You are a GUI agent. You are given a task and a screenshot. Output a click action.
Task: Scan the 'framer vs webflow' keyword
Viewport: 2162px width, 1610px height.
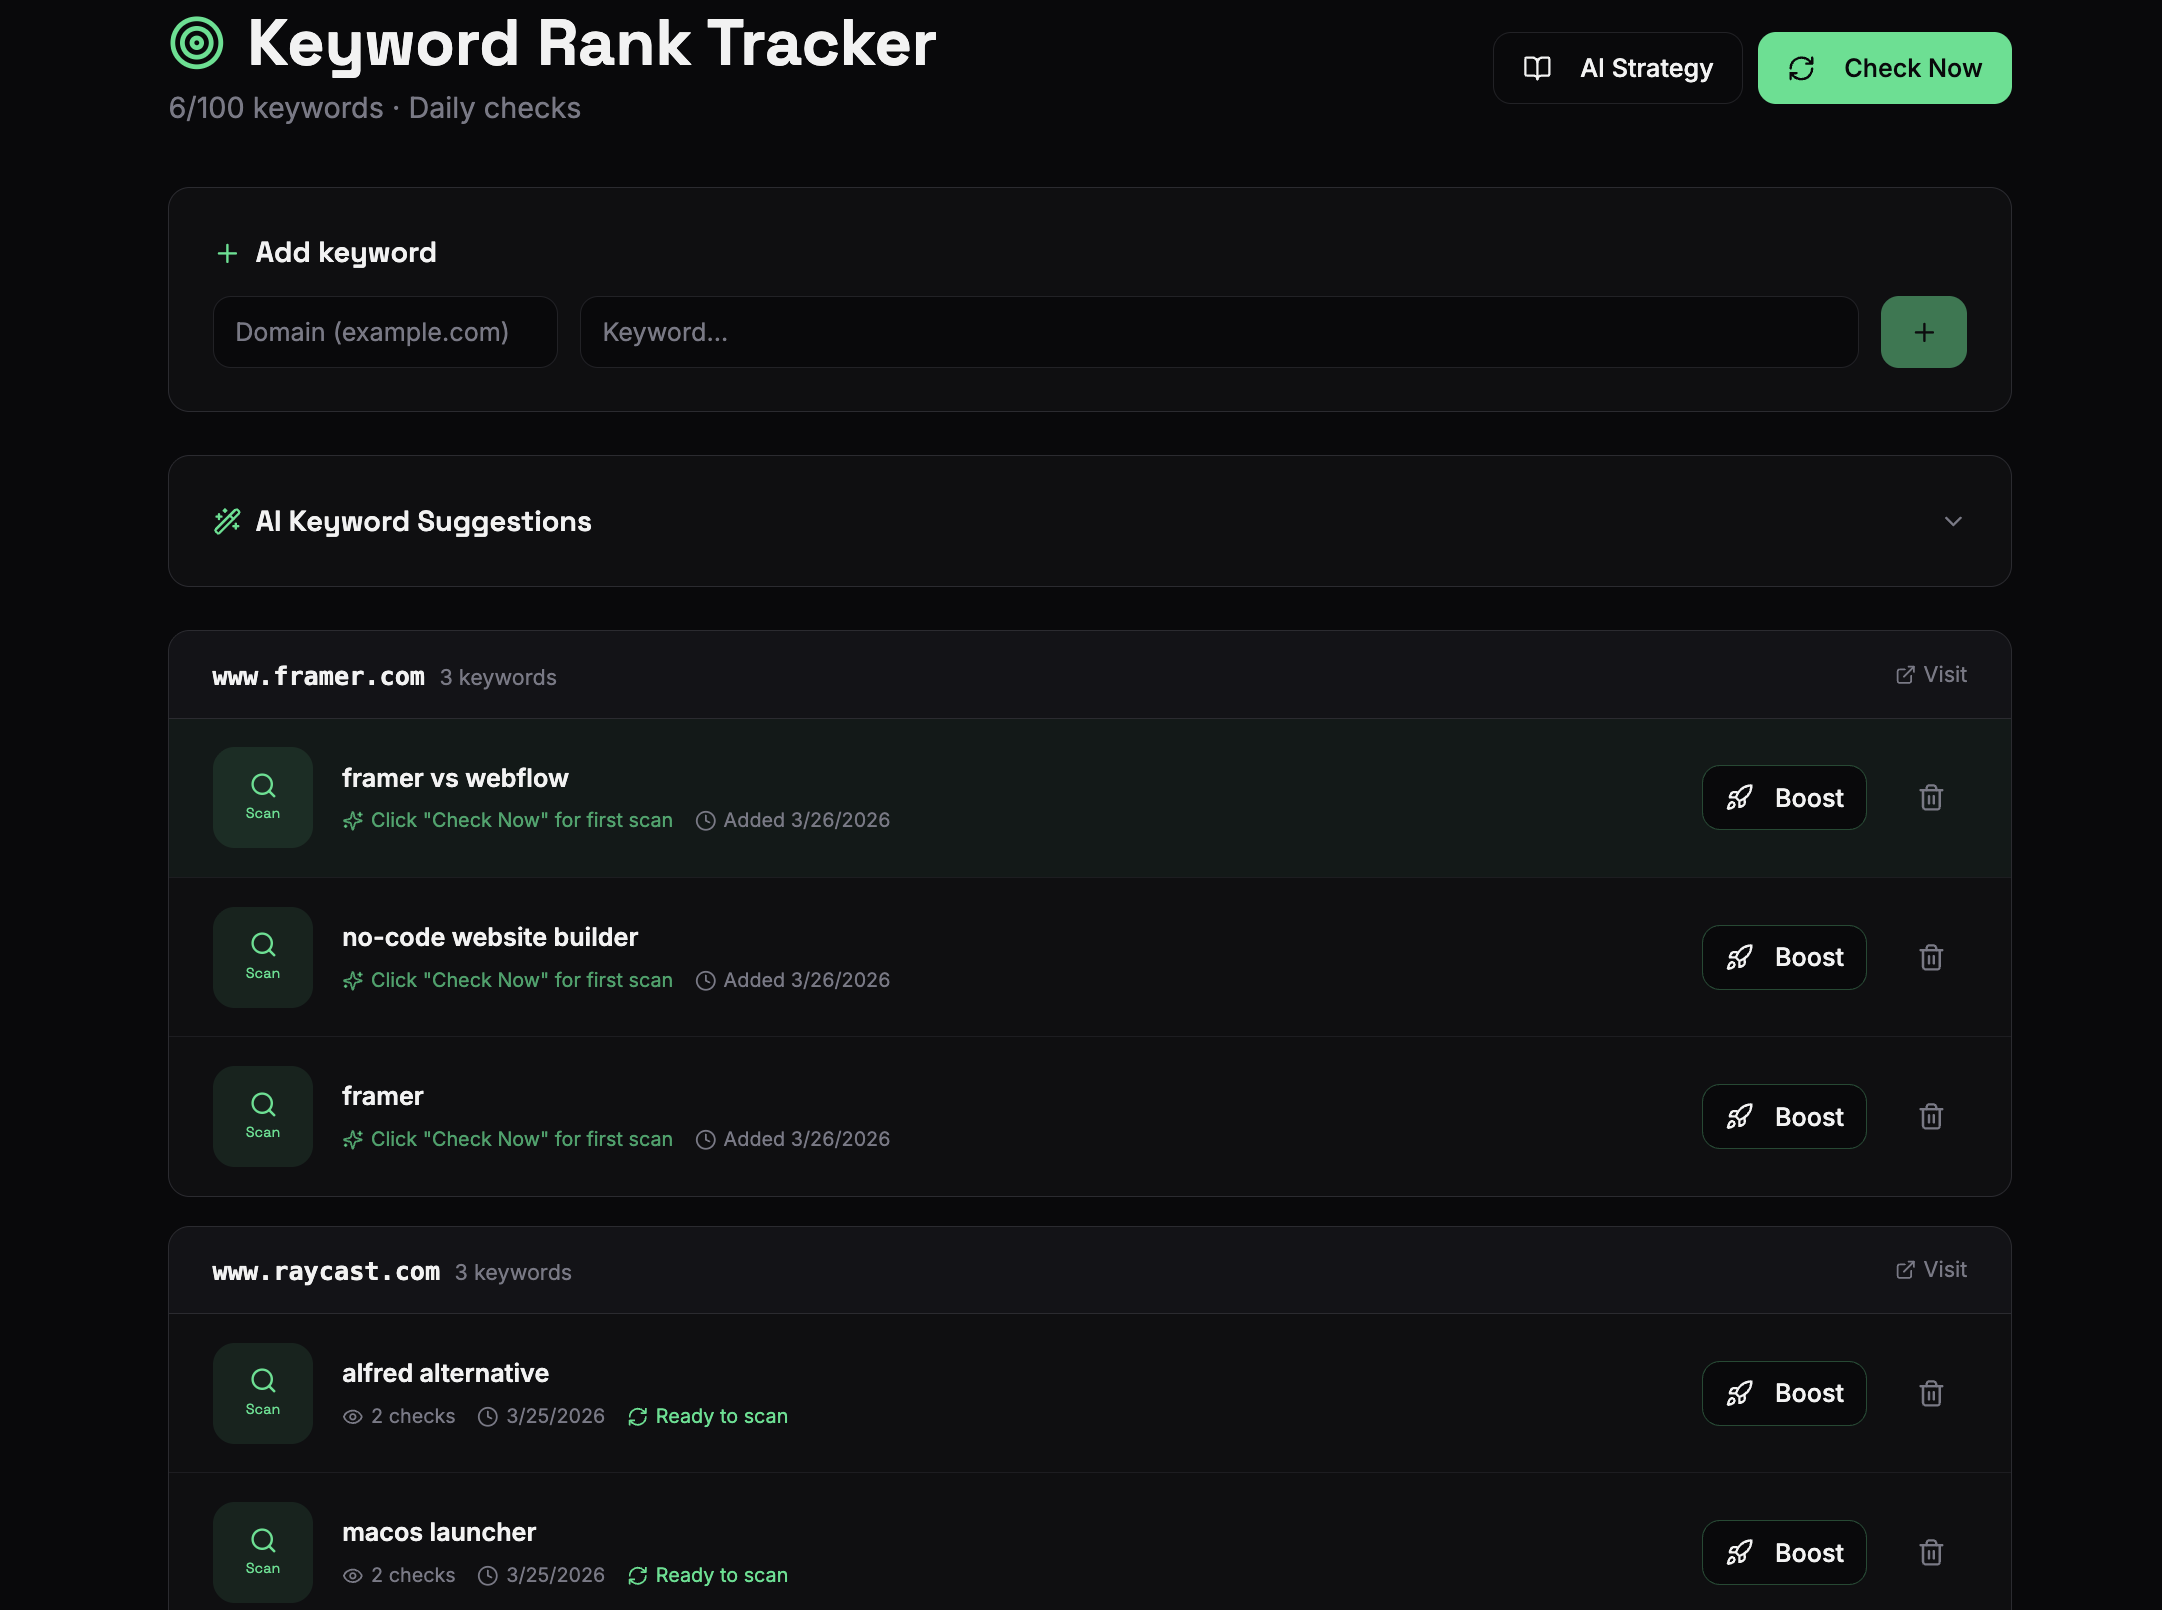(x=263, y=797)
